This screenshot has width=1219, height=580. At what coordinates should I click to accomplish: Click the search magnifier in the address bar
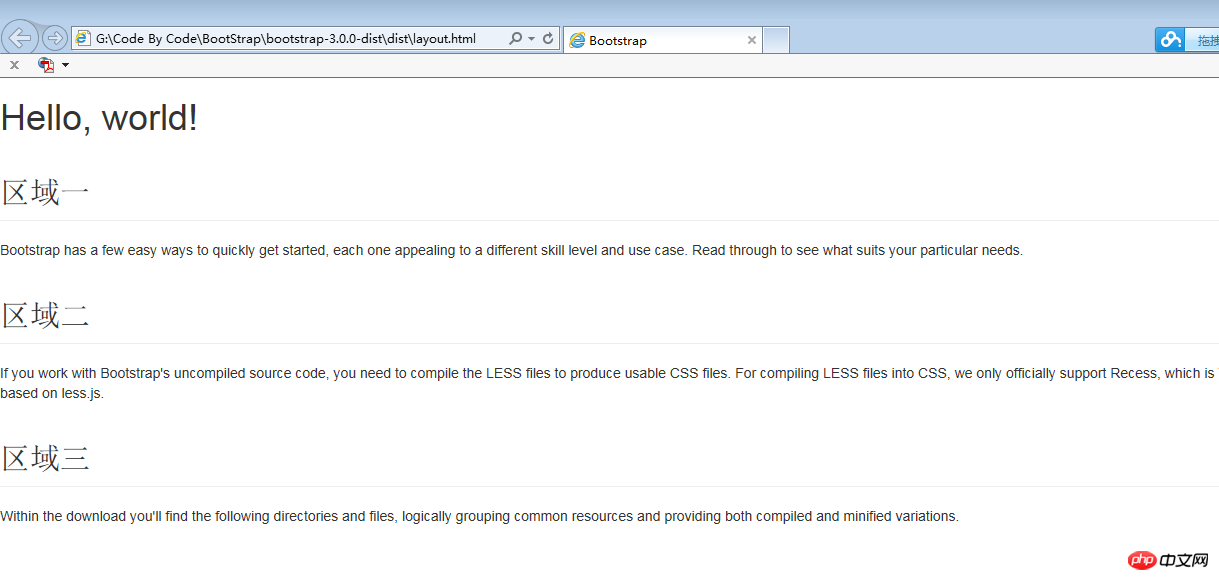[x=515, y=38]
